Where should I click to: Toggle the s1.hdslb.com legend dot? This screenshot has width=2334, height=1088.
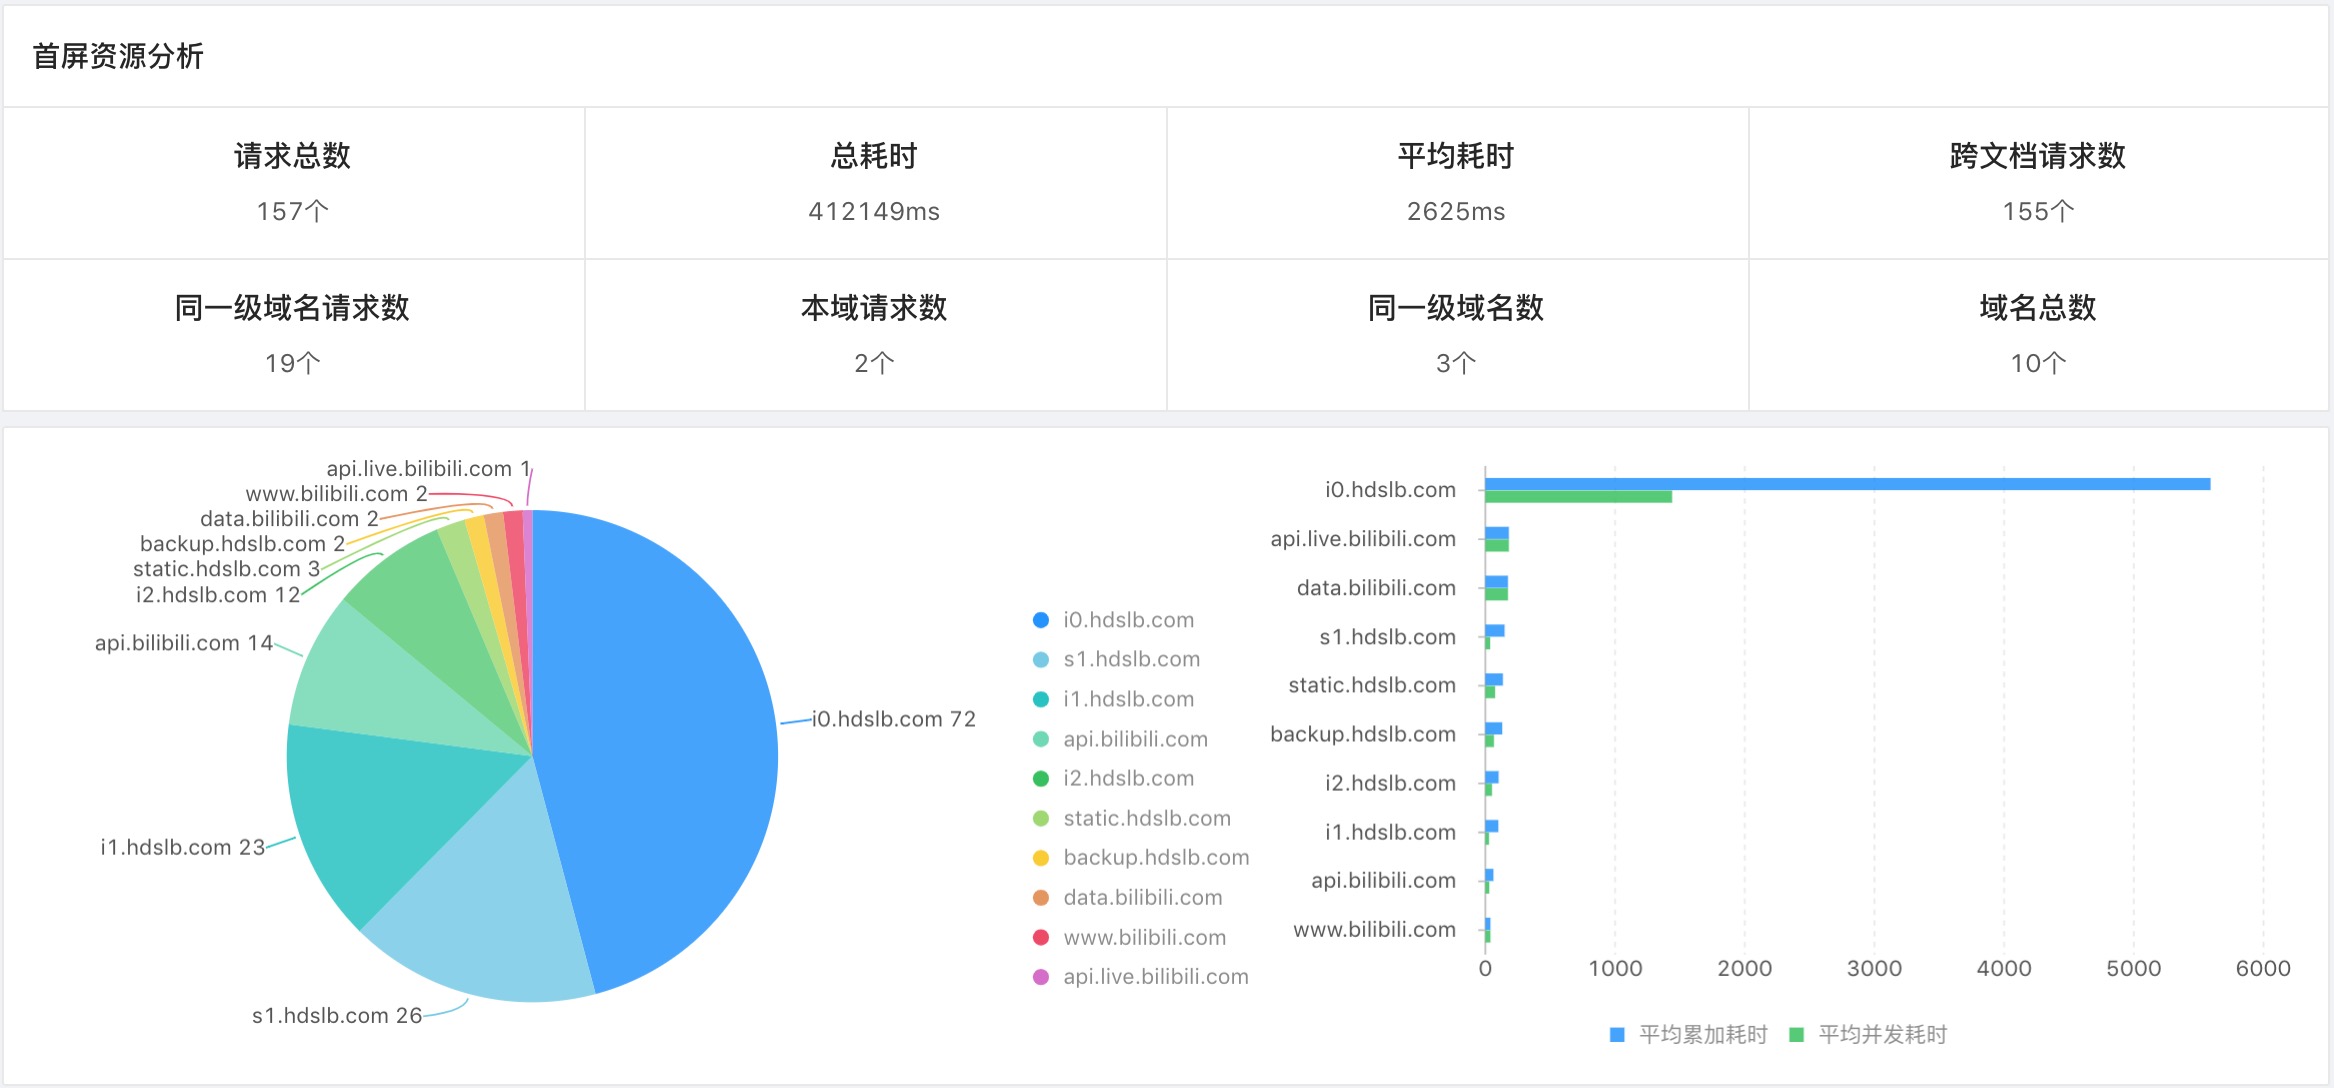pyautogui.click(x=1041, y=660)
